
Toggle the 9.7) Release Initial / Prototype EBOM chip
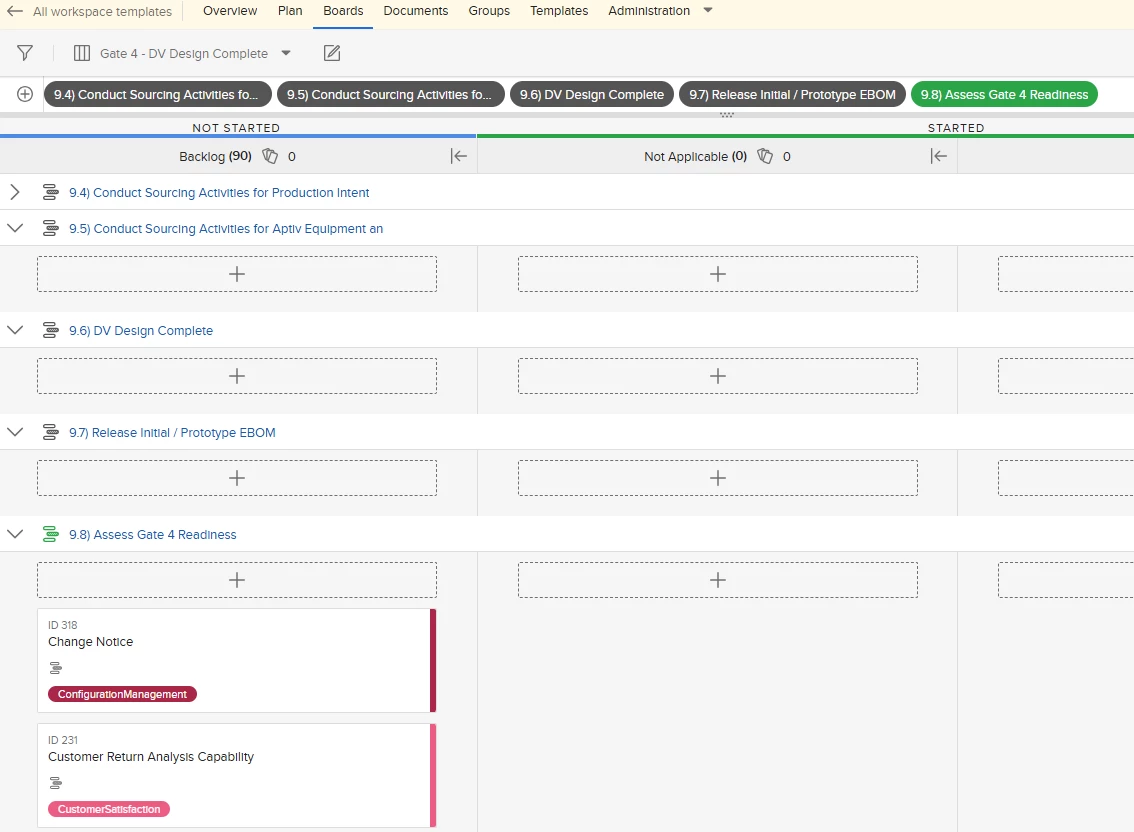pyautogui.click(x=792, y=94)
